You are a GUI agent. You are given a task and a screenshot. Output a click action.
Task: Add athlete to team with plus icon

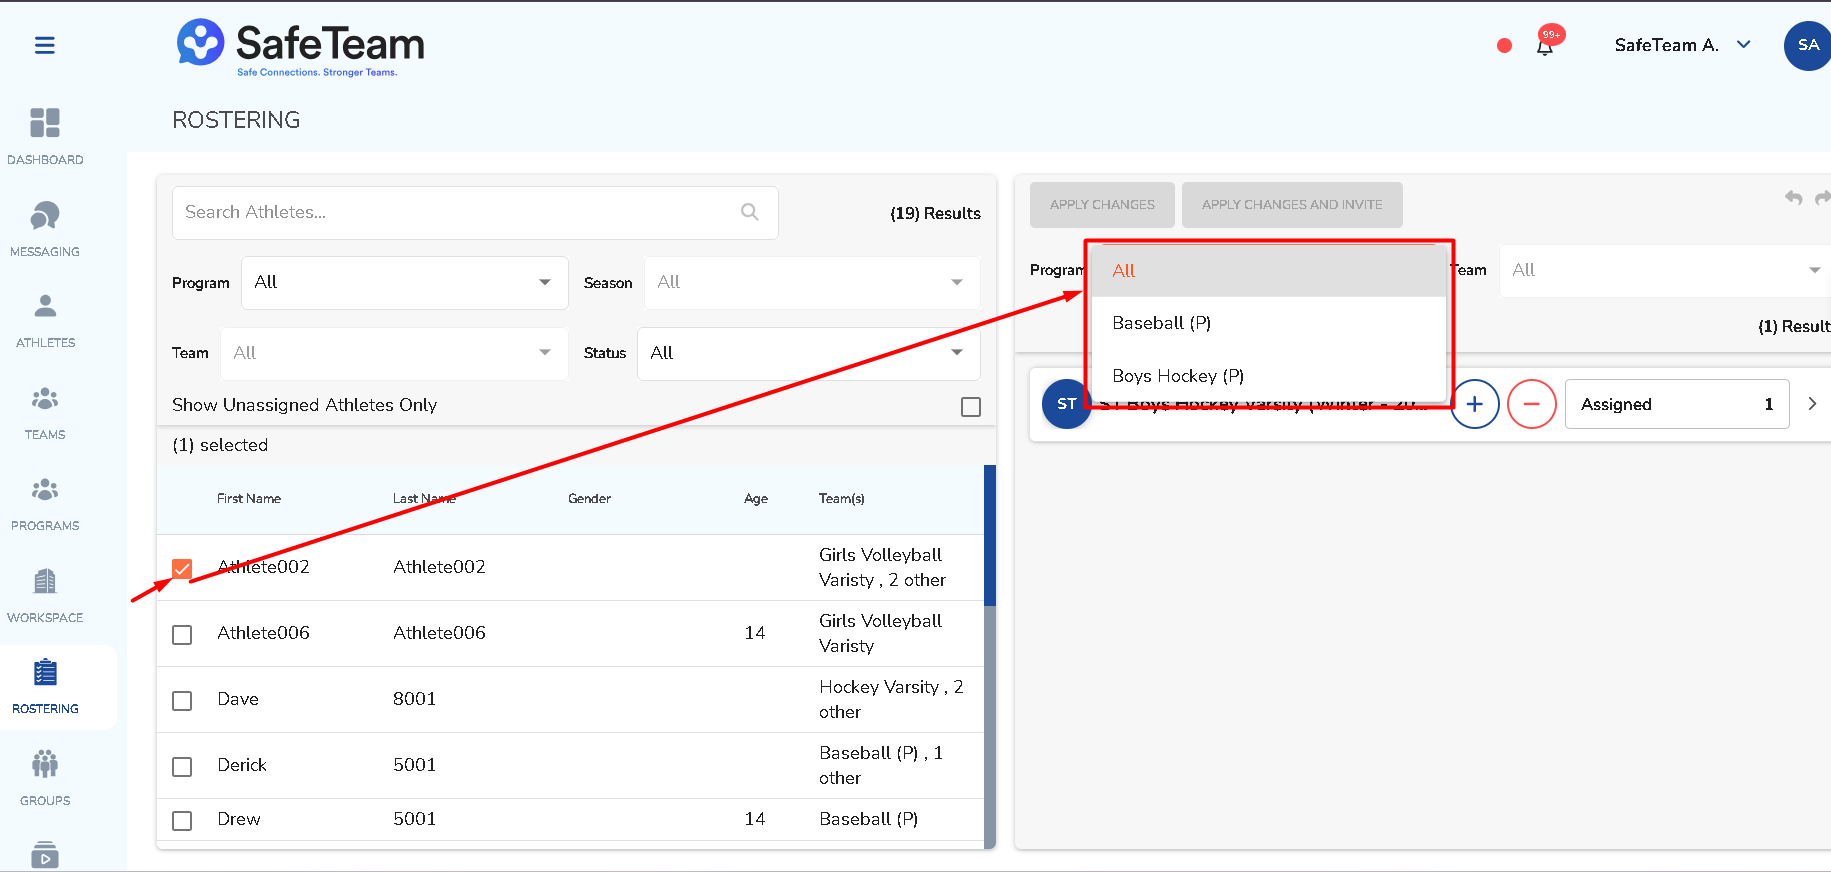[x=1474, y=404]
